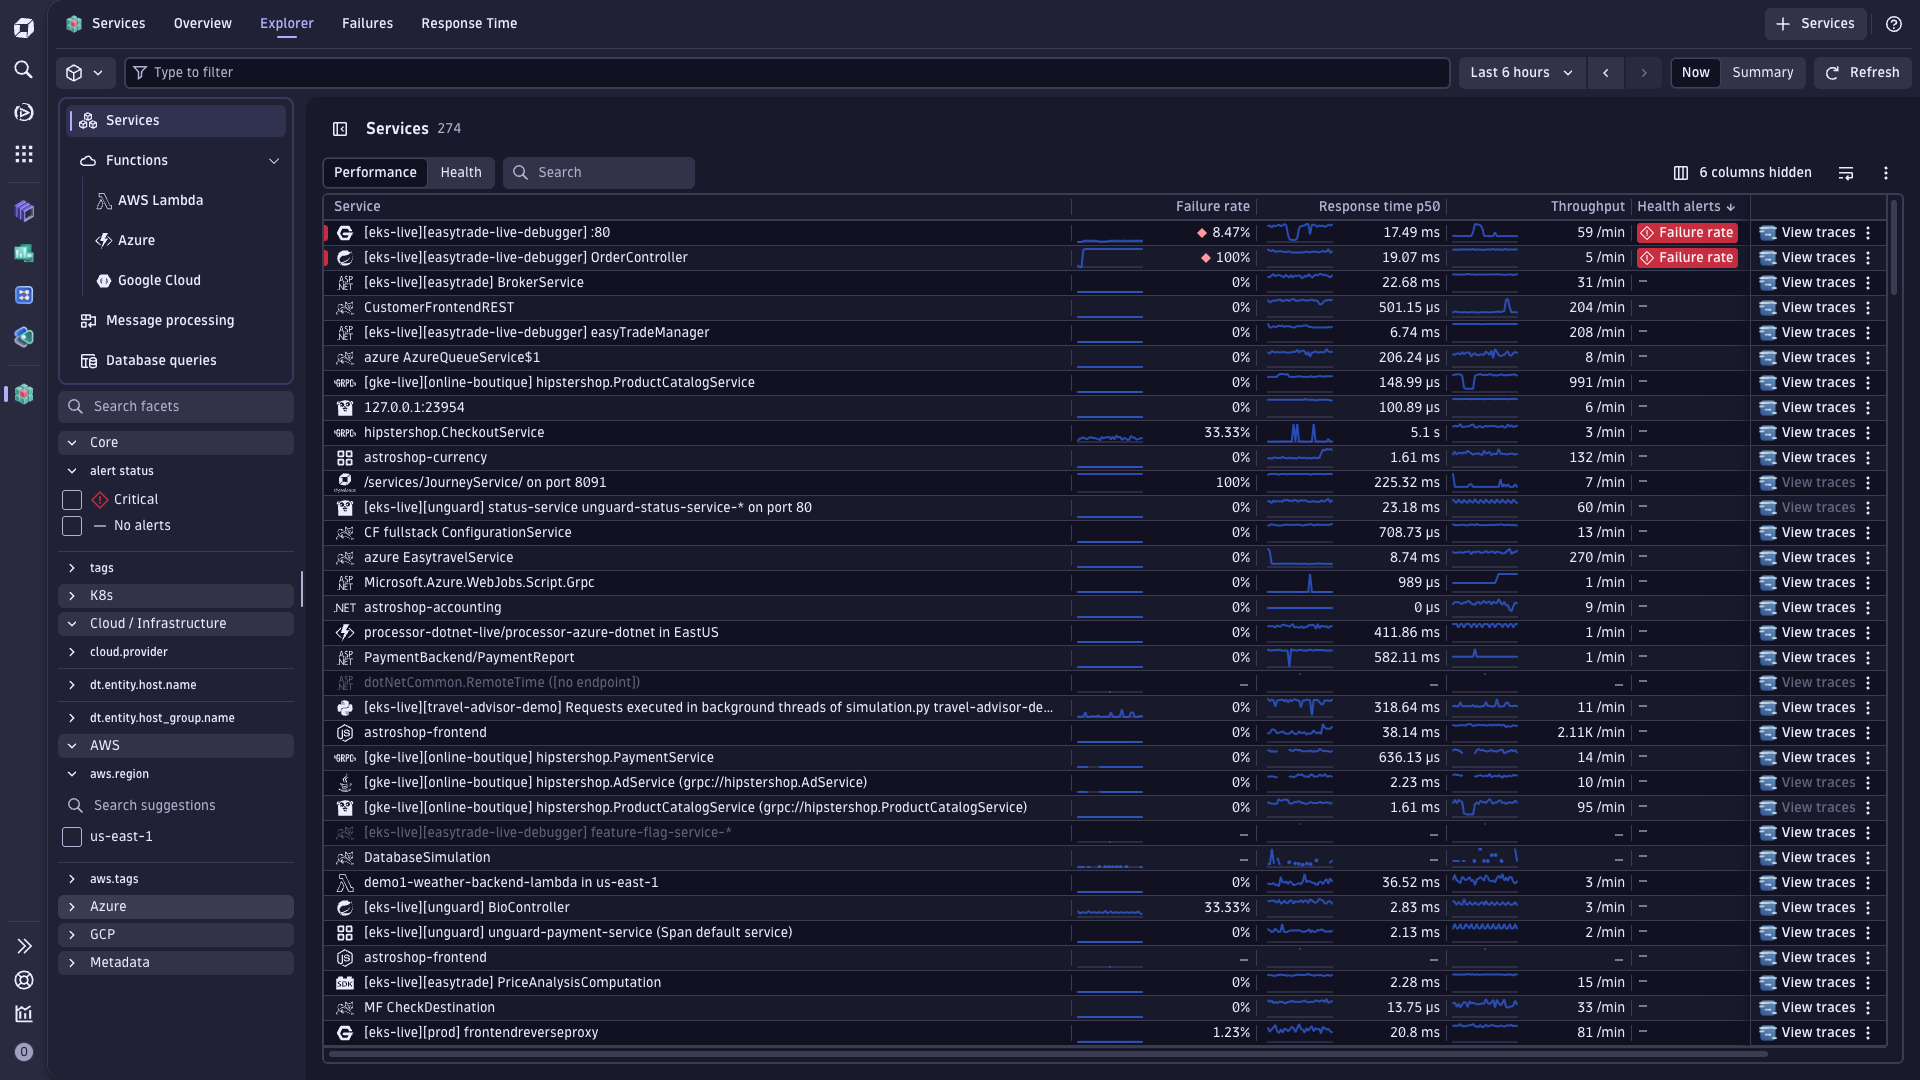Switch to the Failures tab
The image size is (1920, 1080).
pyautogui.click(x=366, y=23)
